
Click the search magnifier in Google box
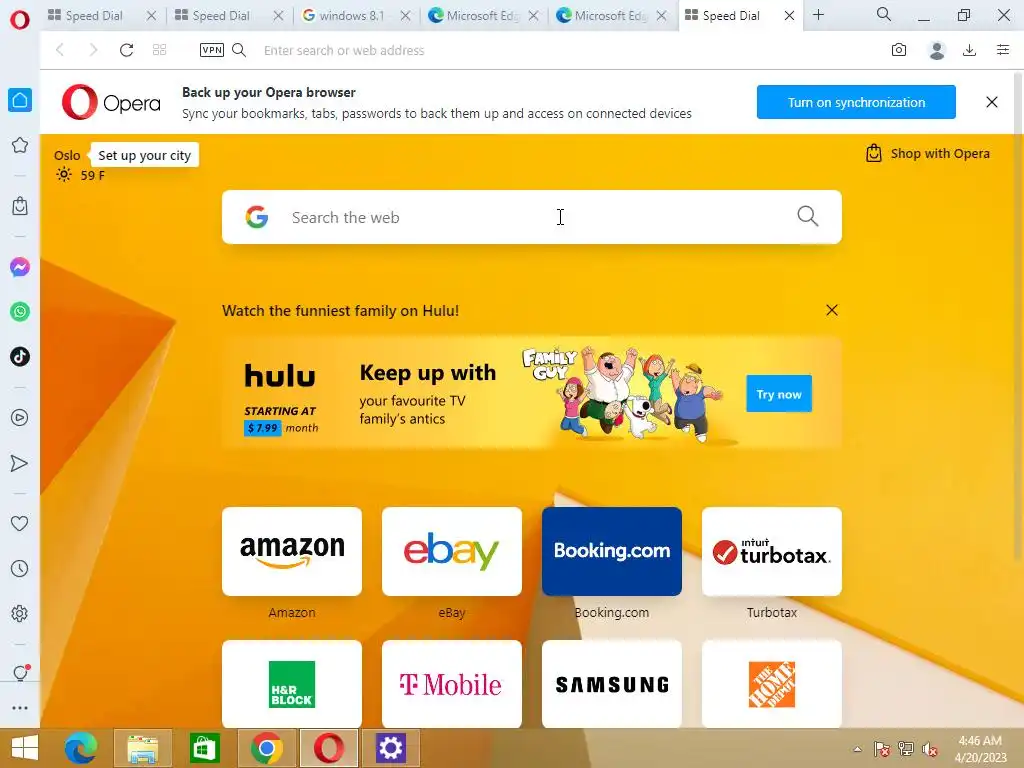[807, 216]
